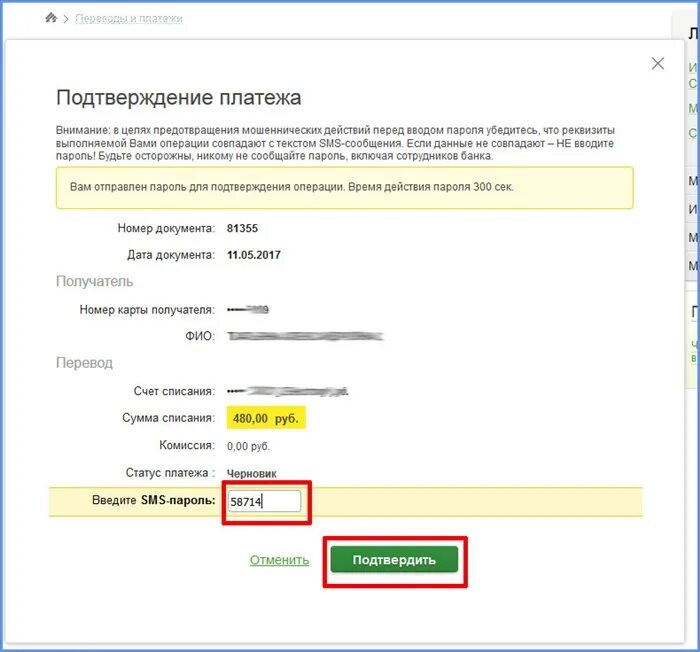Click the home icon in the breadcrumb

pos(51,18)
